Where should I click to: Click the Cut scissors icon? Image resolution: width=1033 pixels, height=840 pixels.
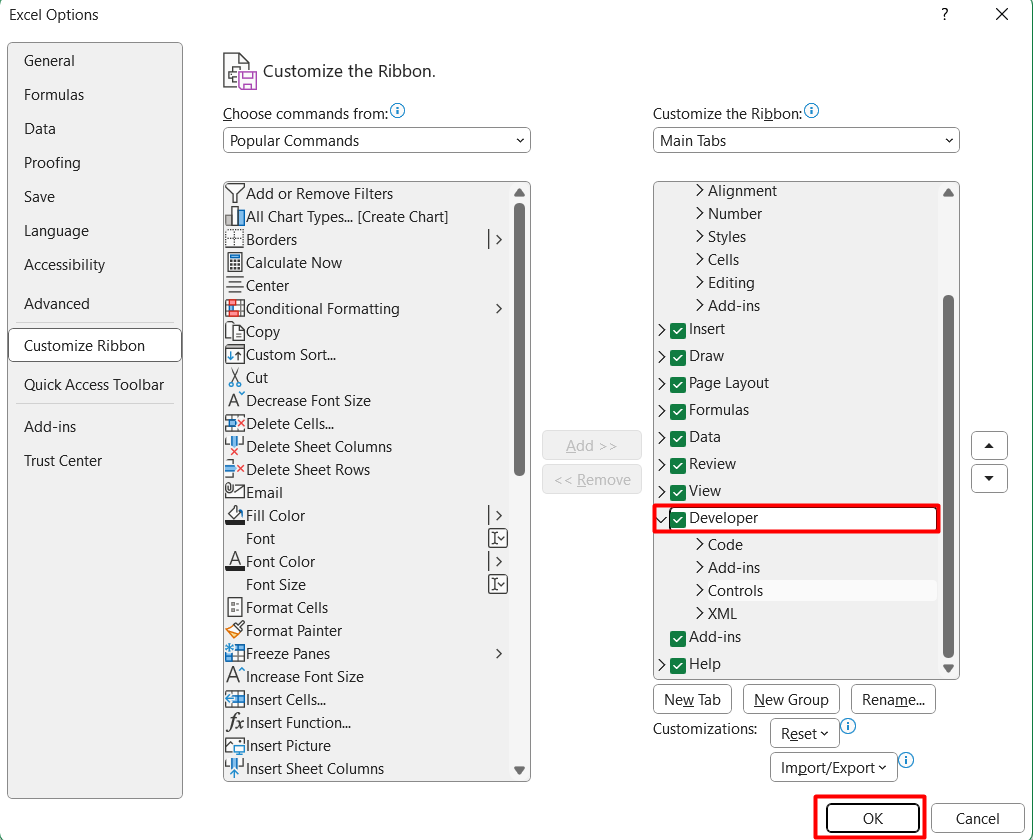235,378
